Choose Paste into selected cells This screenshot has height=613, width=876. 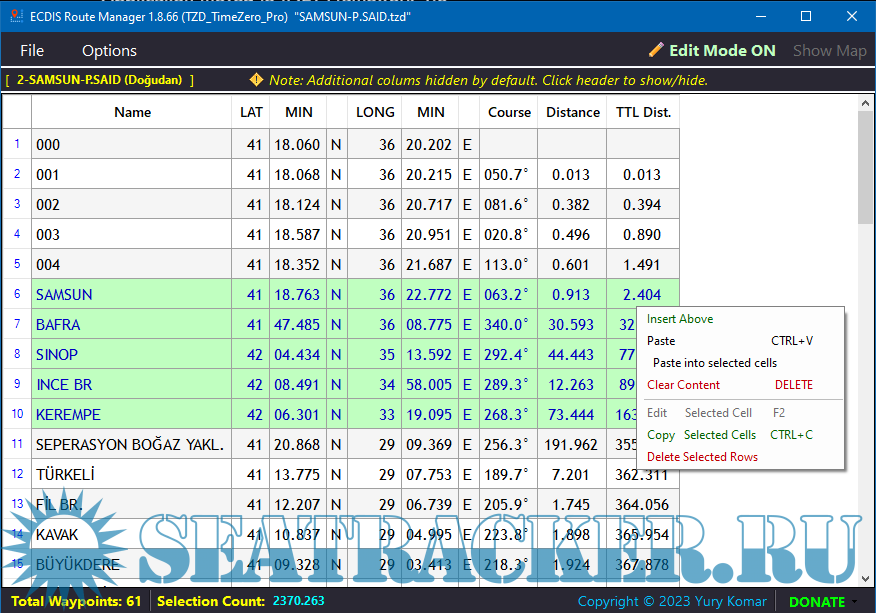pos(714,363)
